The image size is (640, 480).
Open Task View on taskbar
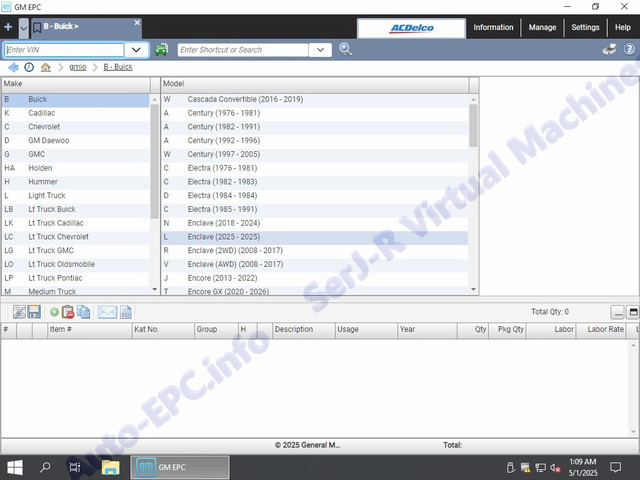75,467
